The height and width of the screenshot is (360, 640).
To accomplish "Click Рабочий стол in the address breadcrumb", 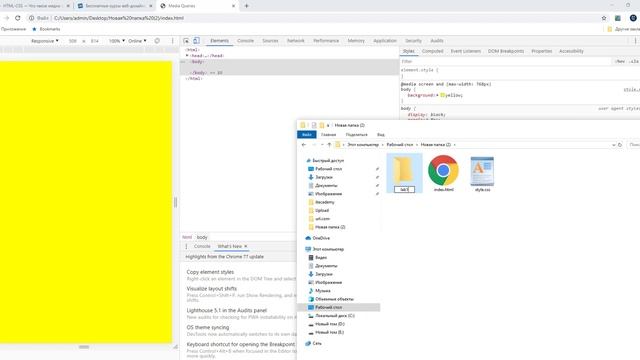I will pos(400,145).
